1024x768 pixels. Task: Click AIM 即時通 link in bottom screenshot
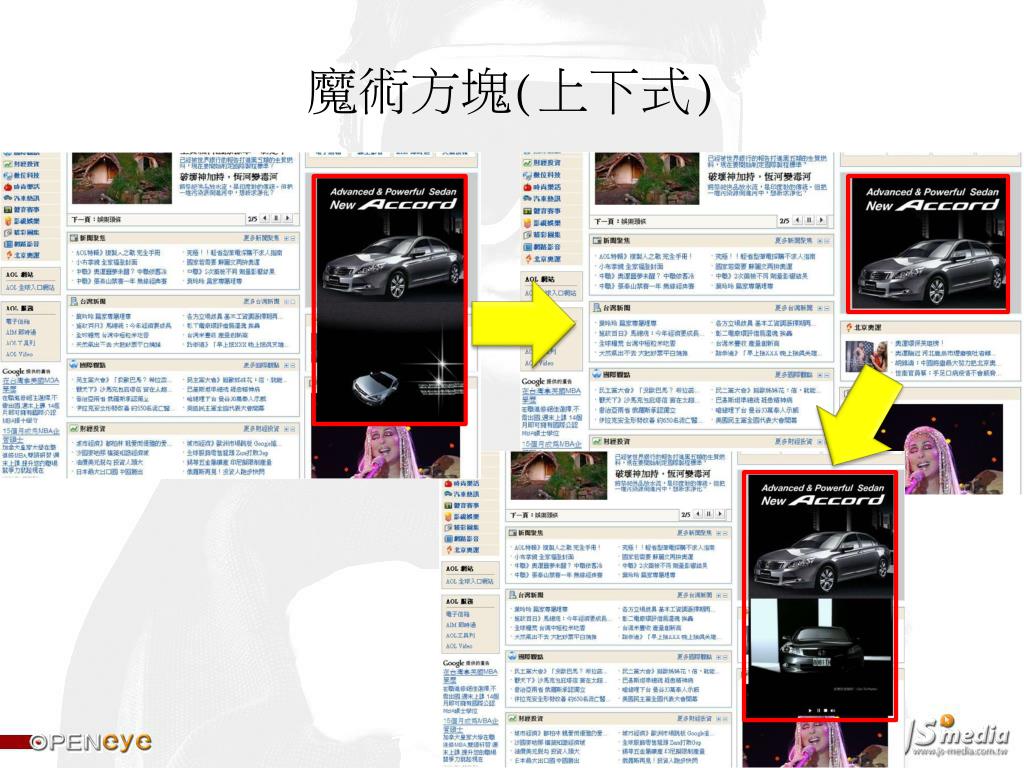(460, 625)
